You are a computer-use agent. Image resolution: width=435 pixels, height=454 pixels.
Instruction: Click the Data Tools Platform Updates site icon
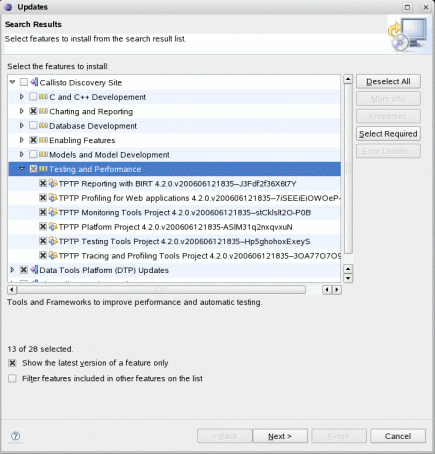coord(34,270)
